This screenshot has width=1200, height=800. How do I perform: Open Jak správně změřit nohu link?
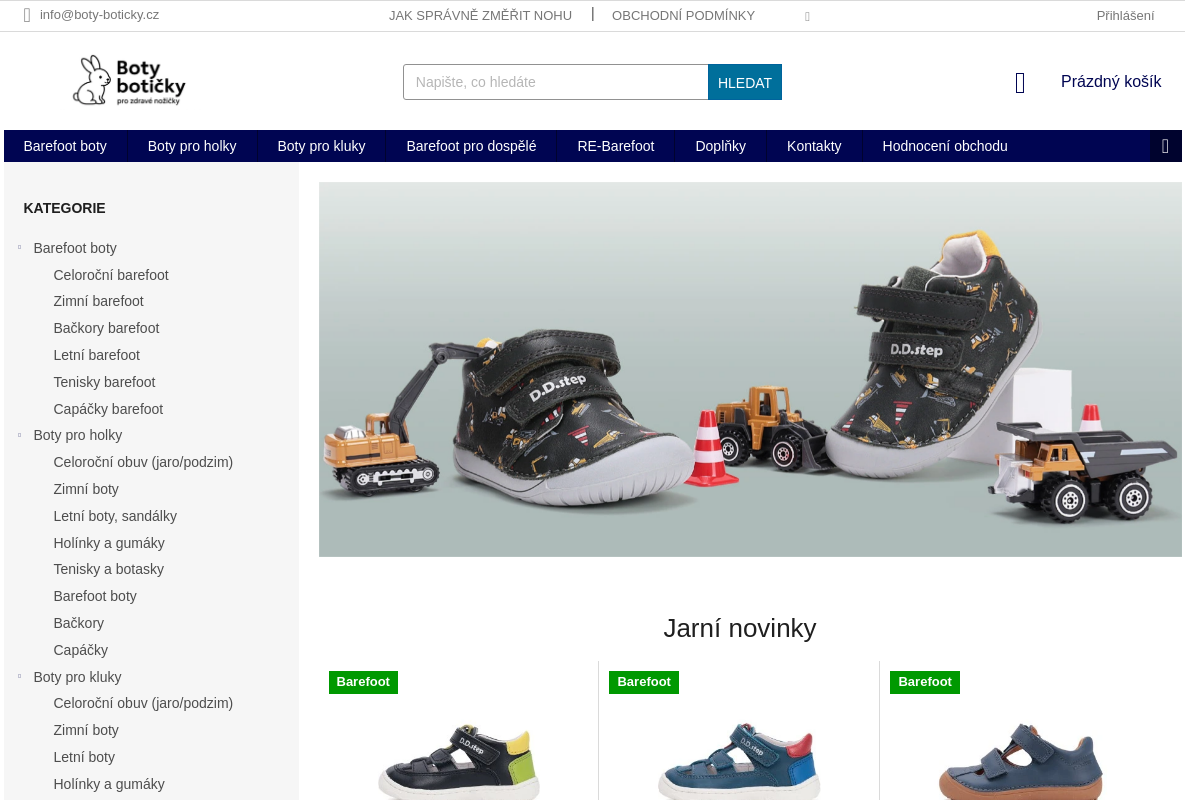(x=480, y=15)
